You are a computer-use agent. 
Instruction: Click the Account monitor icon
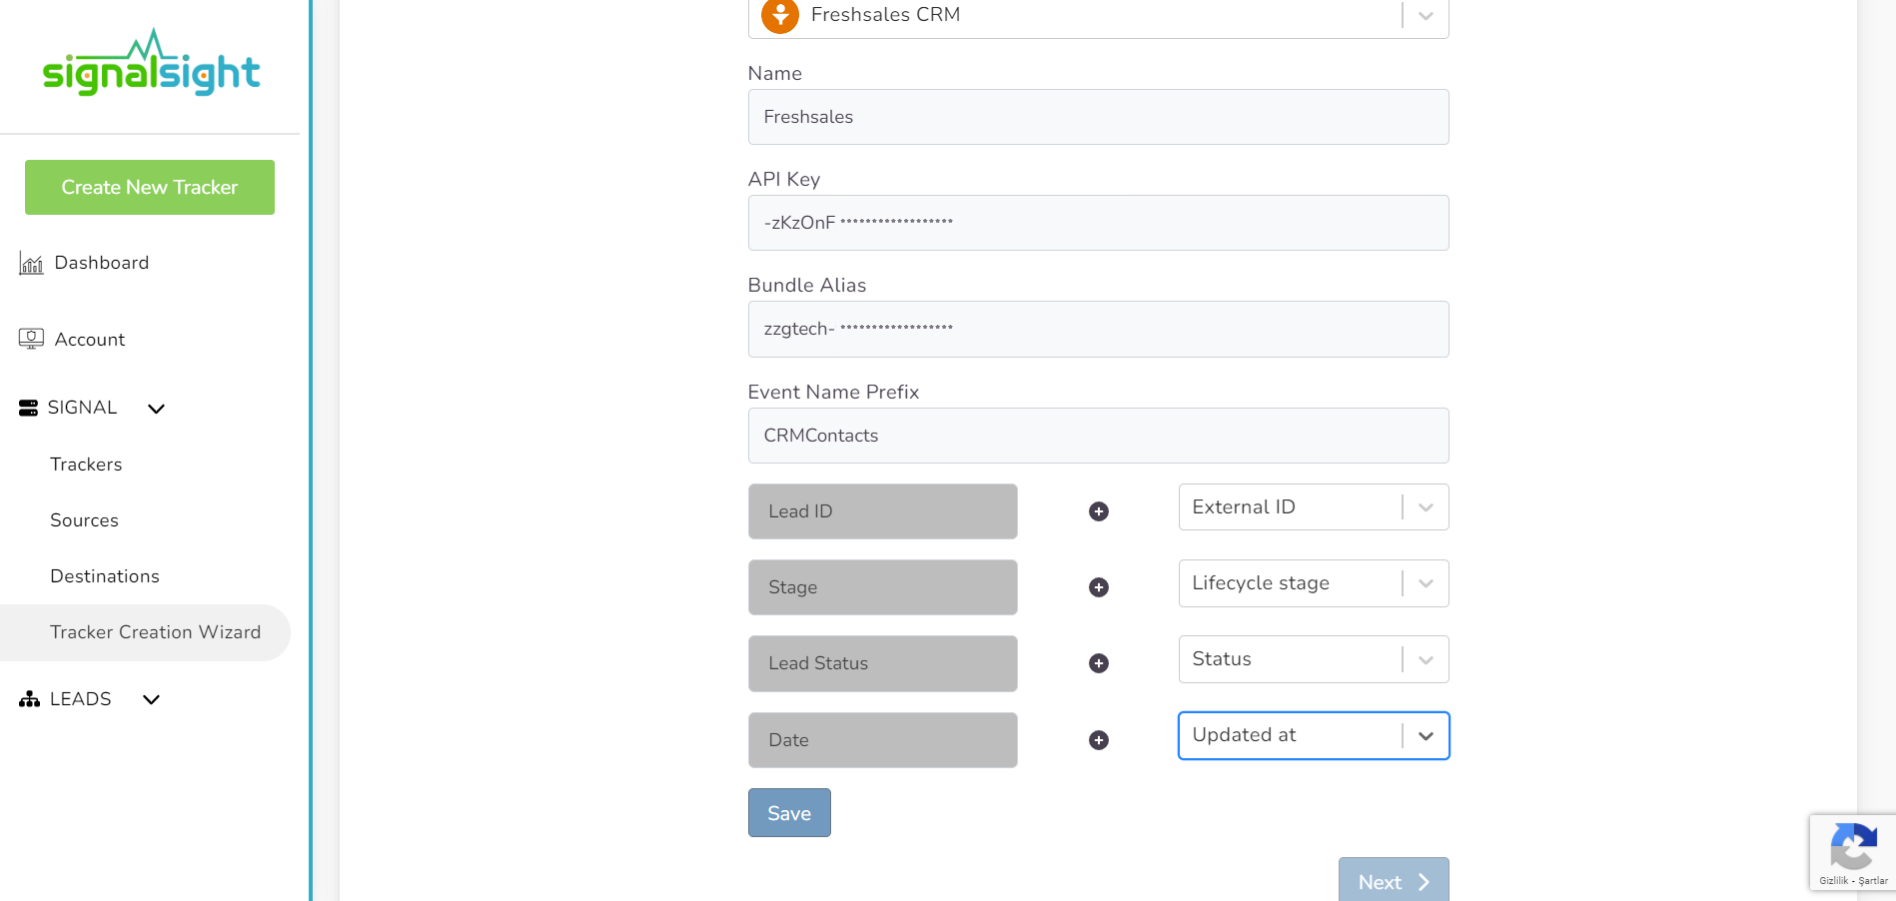pyautogui.click(x=31, y=339)
